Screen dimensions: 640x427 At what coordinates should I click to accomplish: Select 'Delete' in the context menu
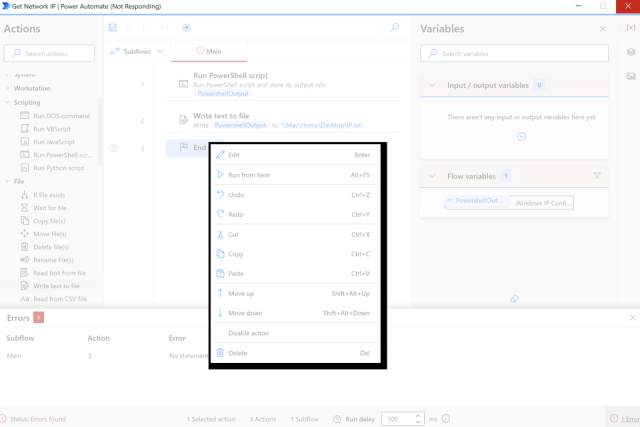point(238,353)
